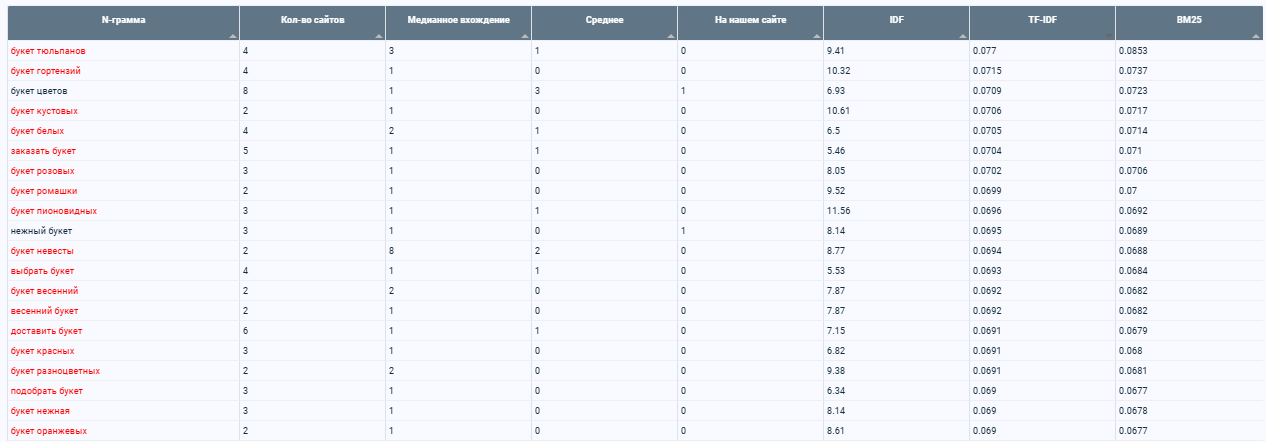Choose the "букет пионовидных" phrase
The image size is (1266, 442).
[53, 211]
